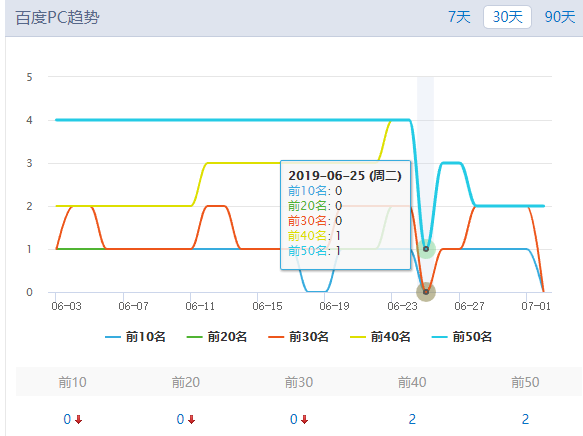
Task: Switch to the 7天 range tab
Action: [459, 17]
